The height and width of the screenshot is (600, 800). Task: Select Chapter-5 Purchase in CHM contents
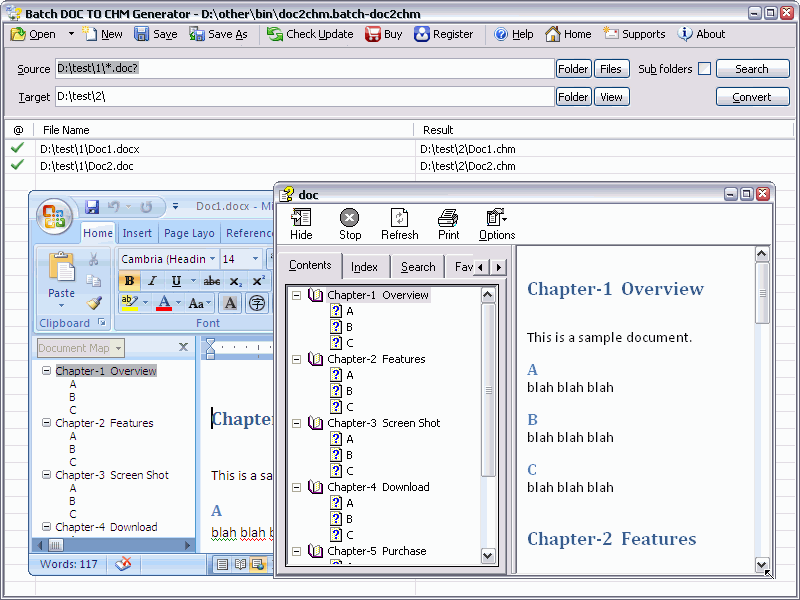[x=377, y=552]
